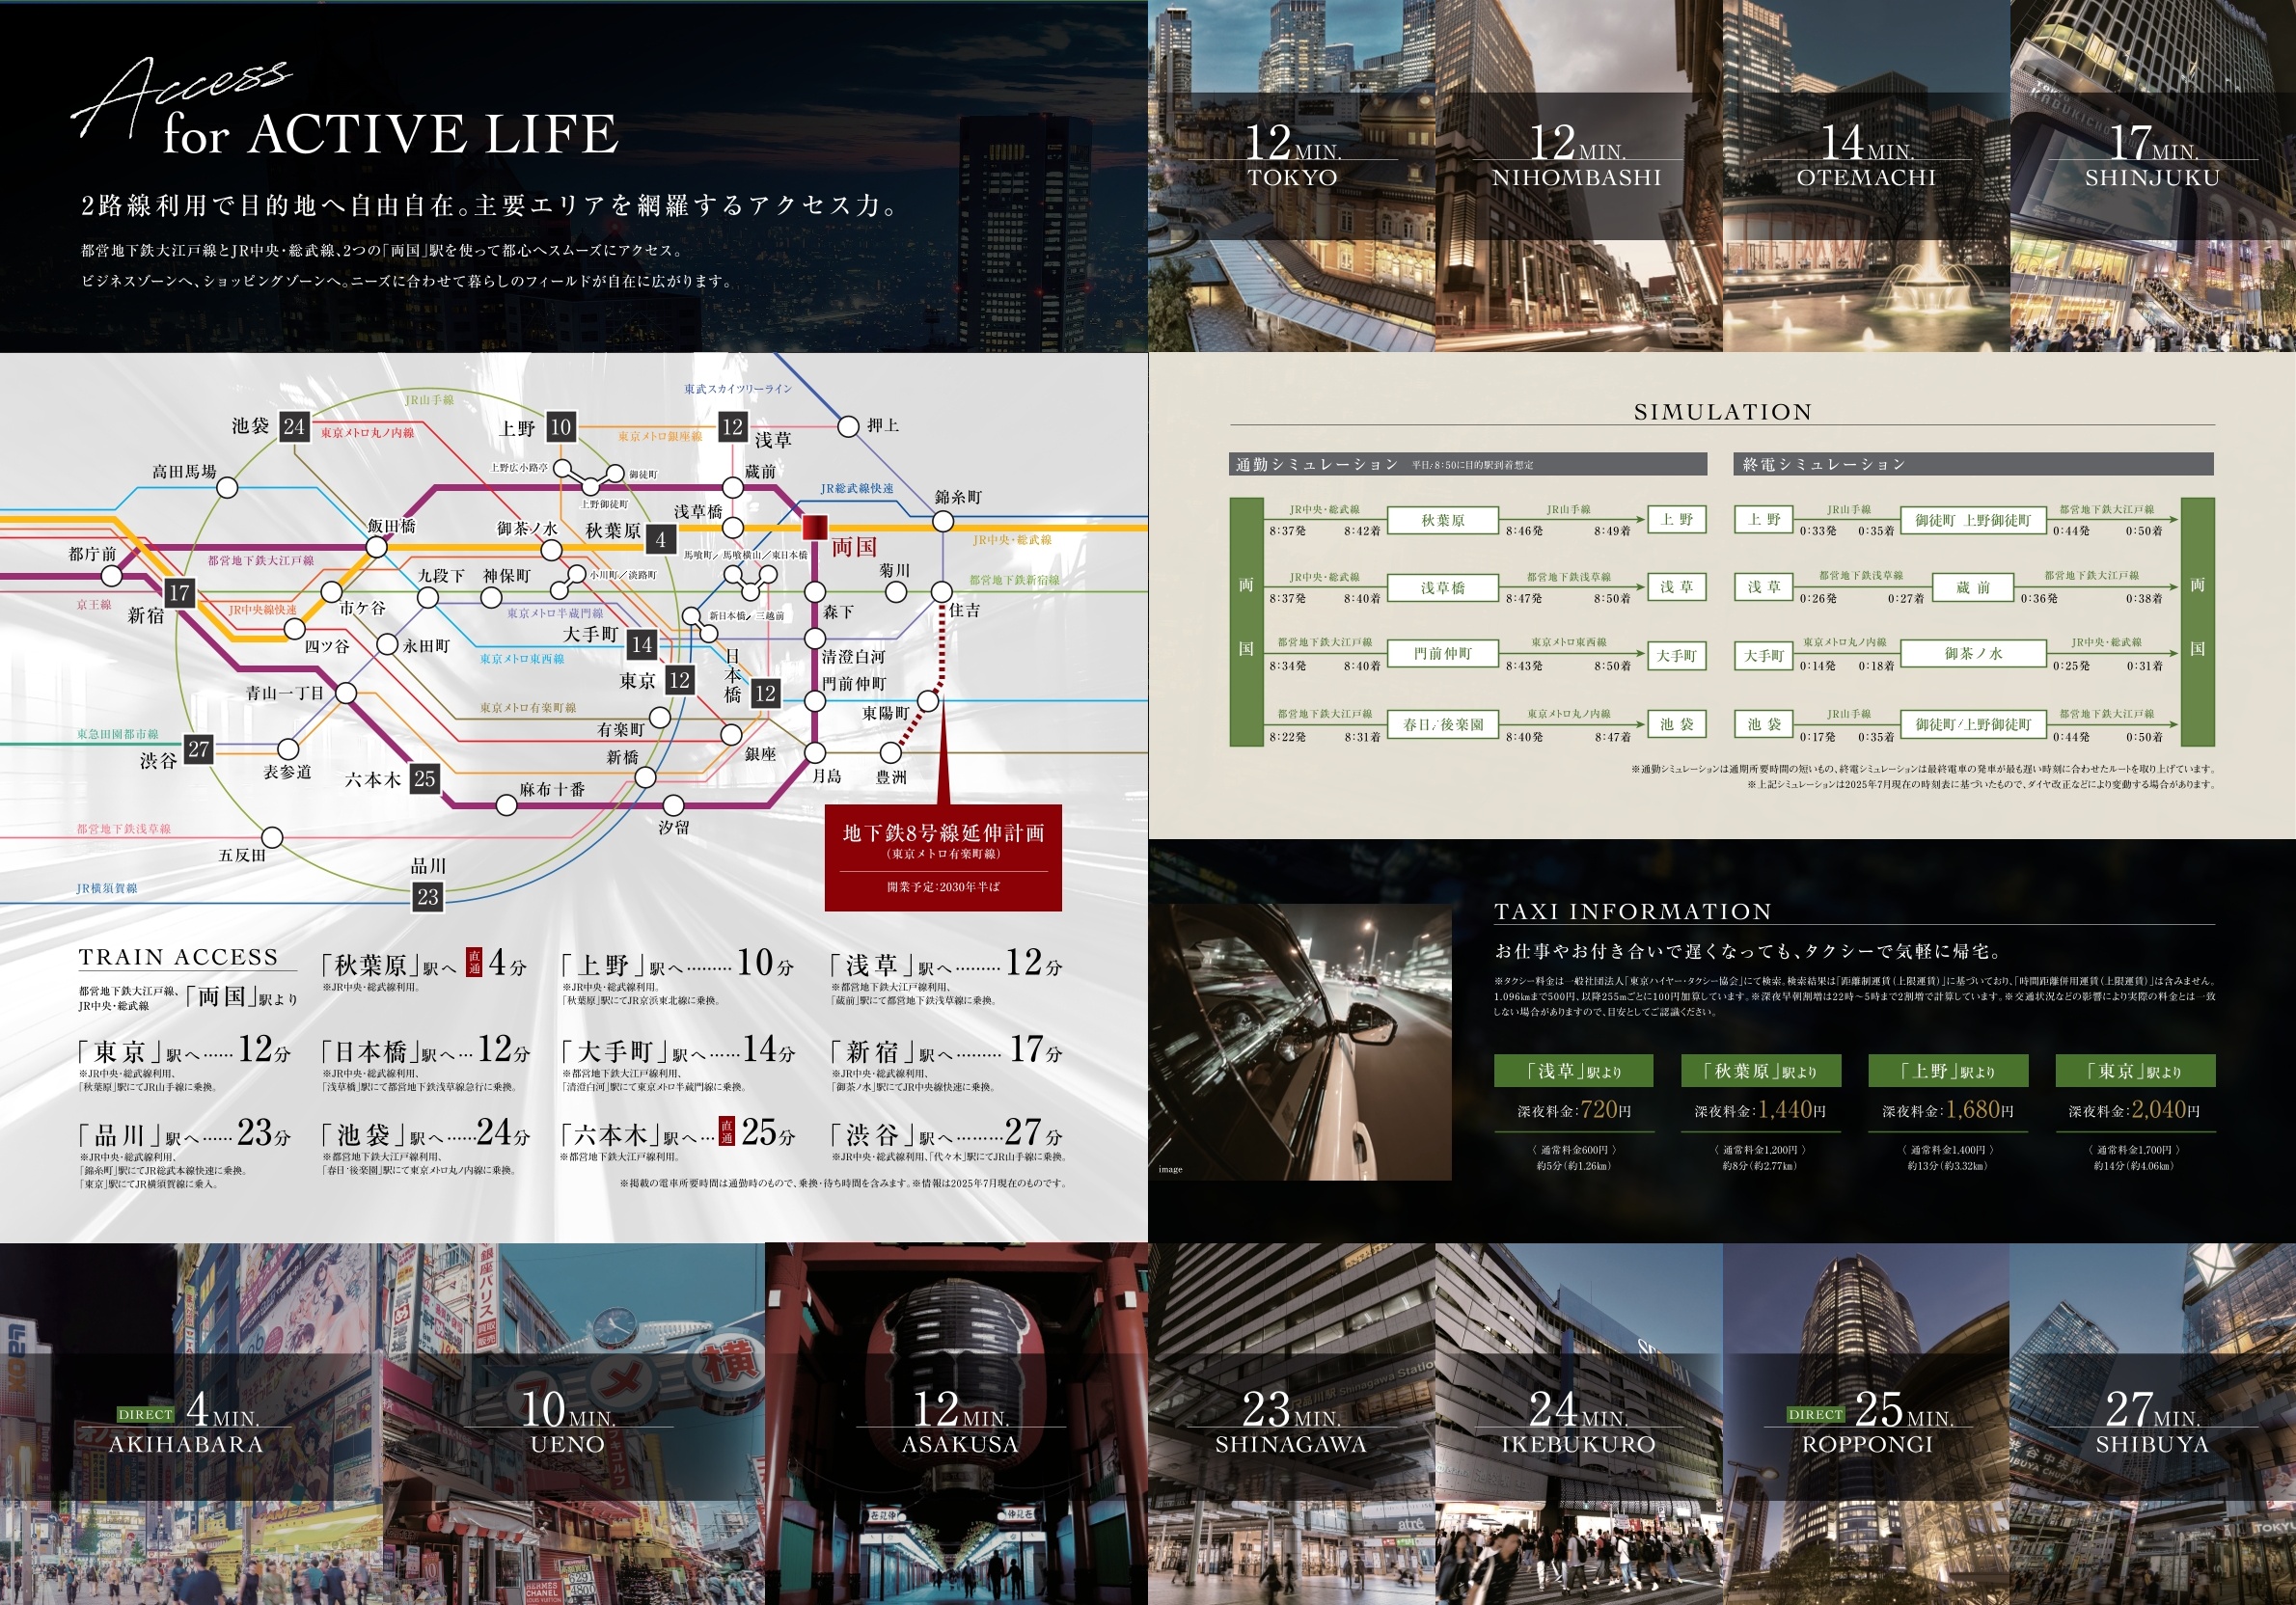Click the red 直通 badge beside 六本木 25分
The height and width of the screenshot is (1605, 2296).
point(727,1131)
